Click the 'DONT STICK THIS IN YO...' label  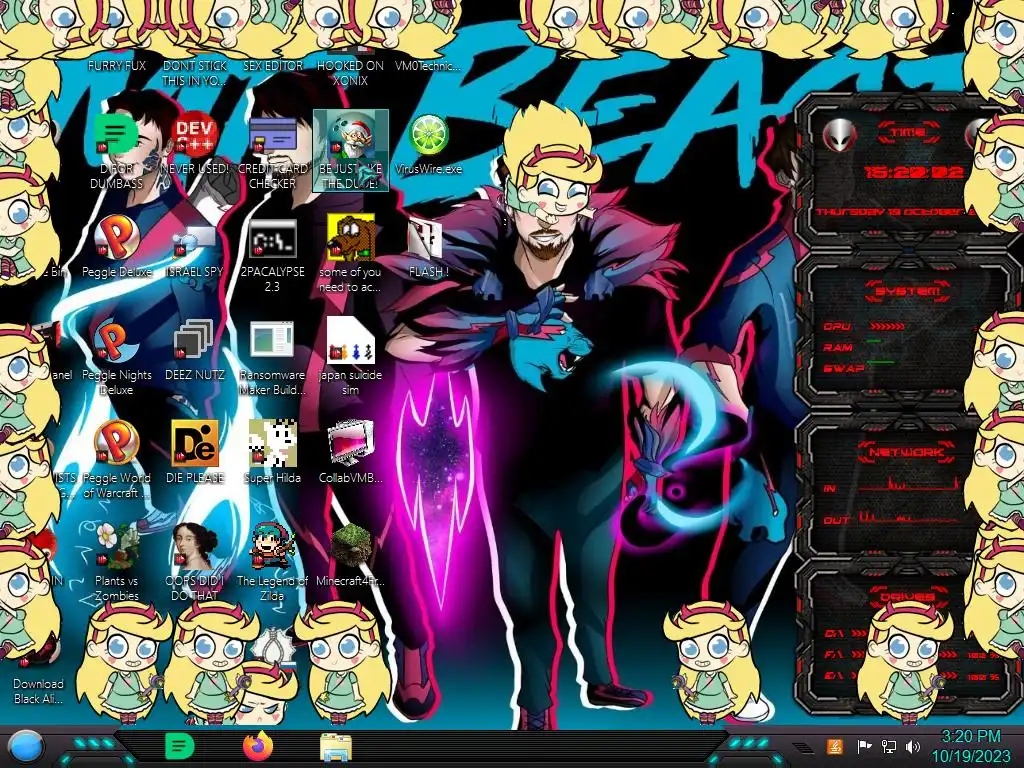pyautogui.click(x=195, y=73)
